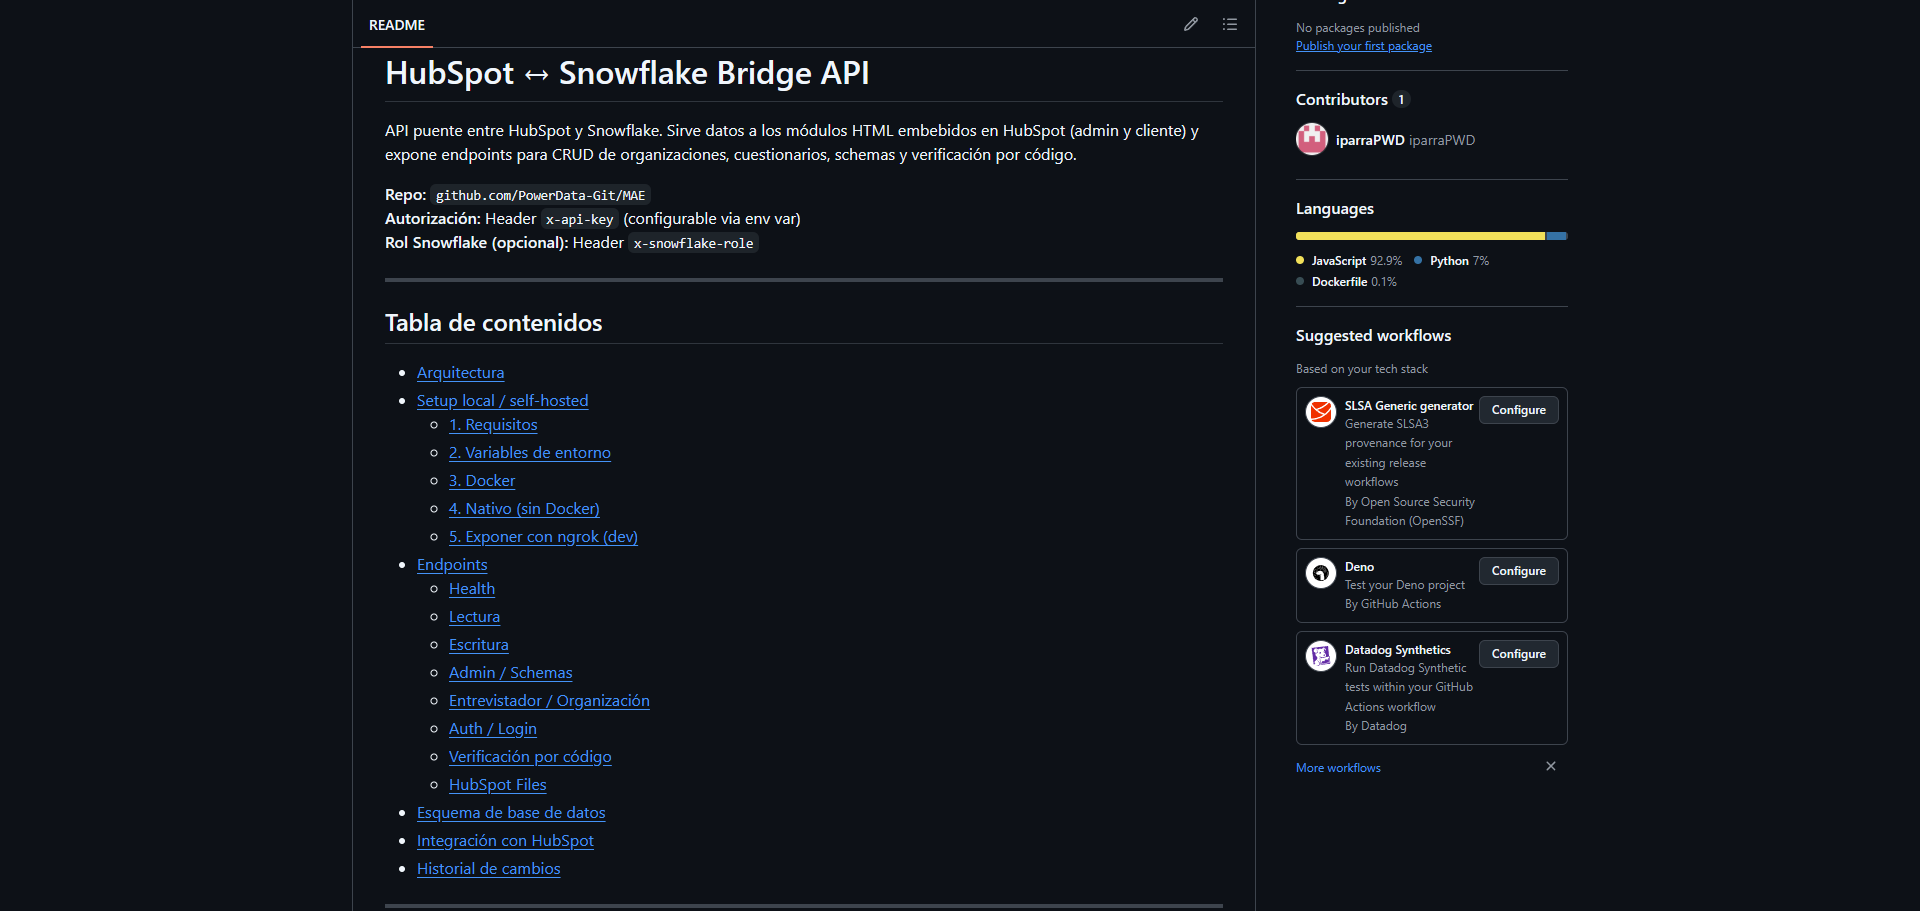The image size is (1920, 911).
Task: Open the Admin / Schemas link
Action: 510,672
